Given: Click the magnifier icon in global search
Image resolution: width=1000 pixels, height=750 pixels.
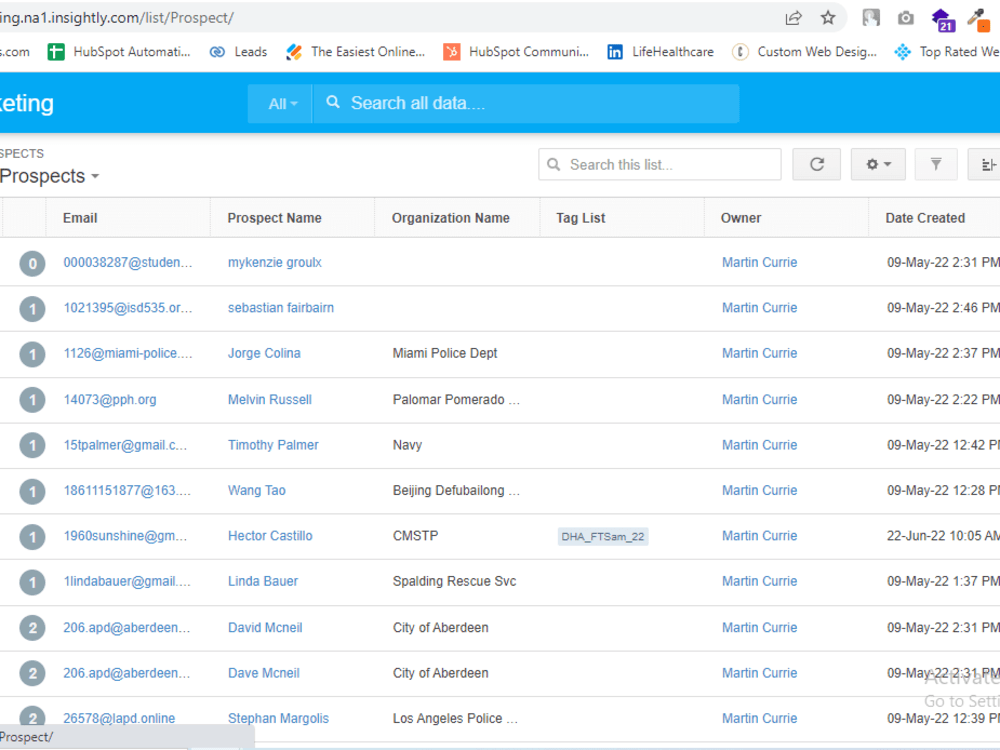Looking at the screenshot, I should [x=333, y=102].
